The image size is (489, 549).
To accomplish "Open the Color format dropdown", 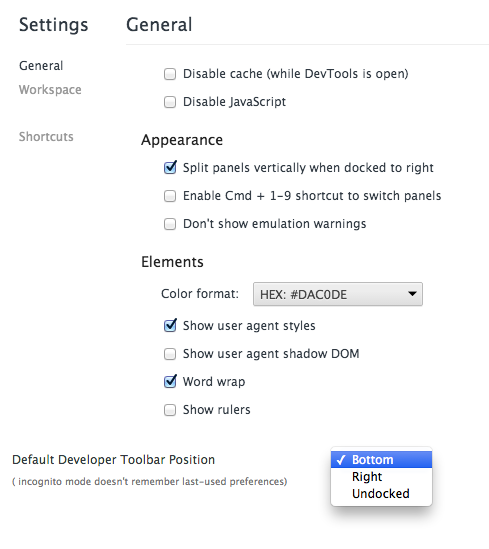I will pyautogui.click(x=338, y=294).
